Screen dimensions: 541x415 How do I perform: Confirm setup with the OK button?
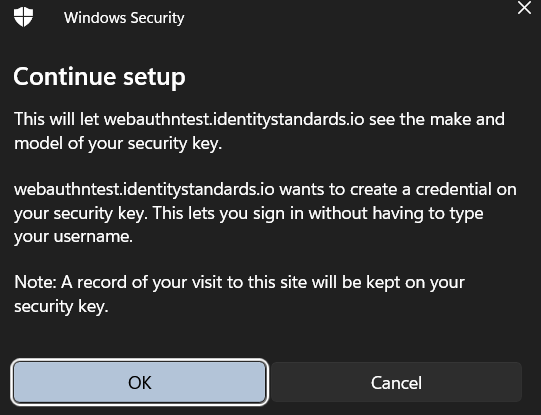(x=140, y=382)
